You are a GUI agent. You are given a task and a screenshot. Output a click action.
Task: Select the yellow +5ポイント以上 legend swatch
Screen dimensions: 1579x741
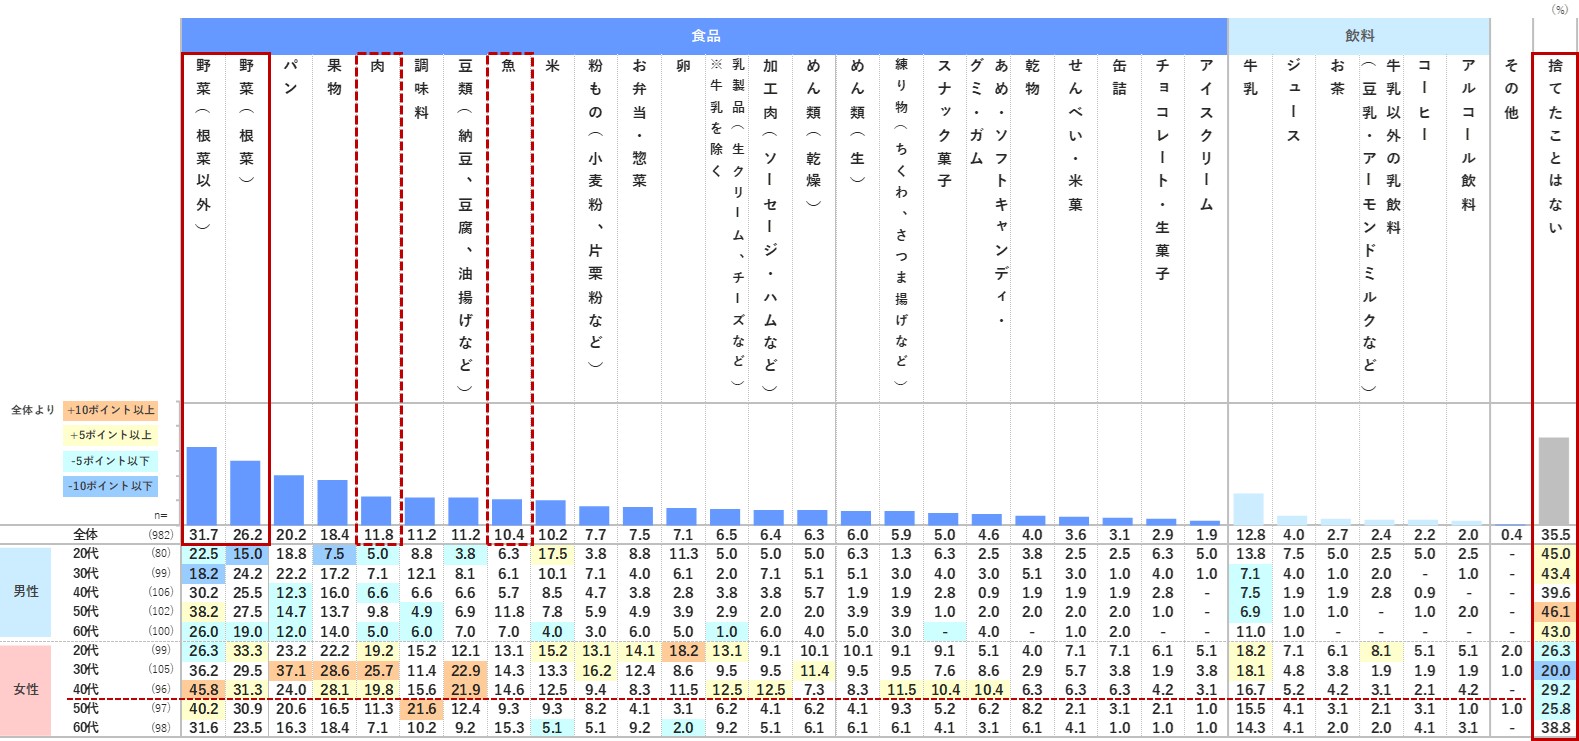[111, 435]
